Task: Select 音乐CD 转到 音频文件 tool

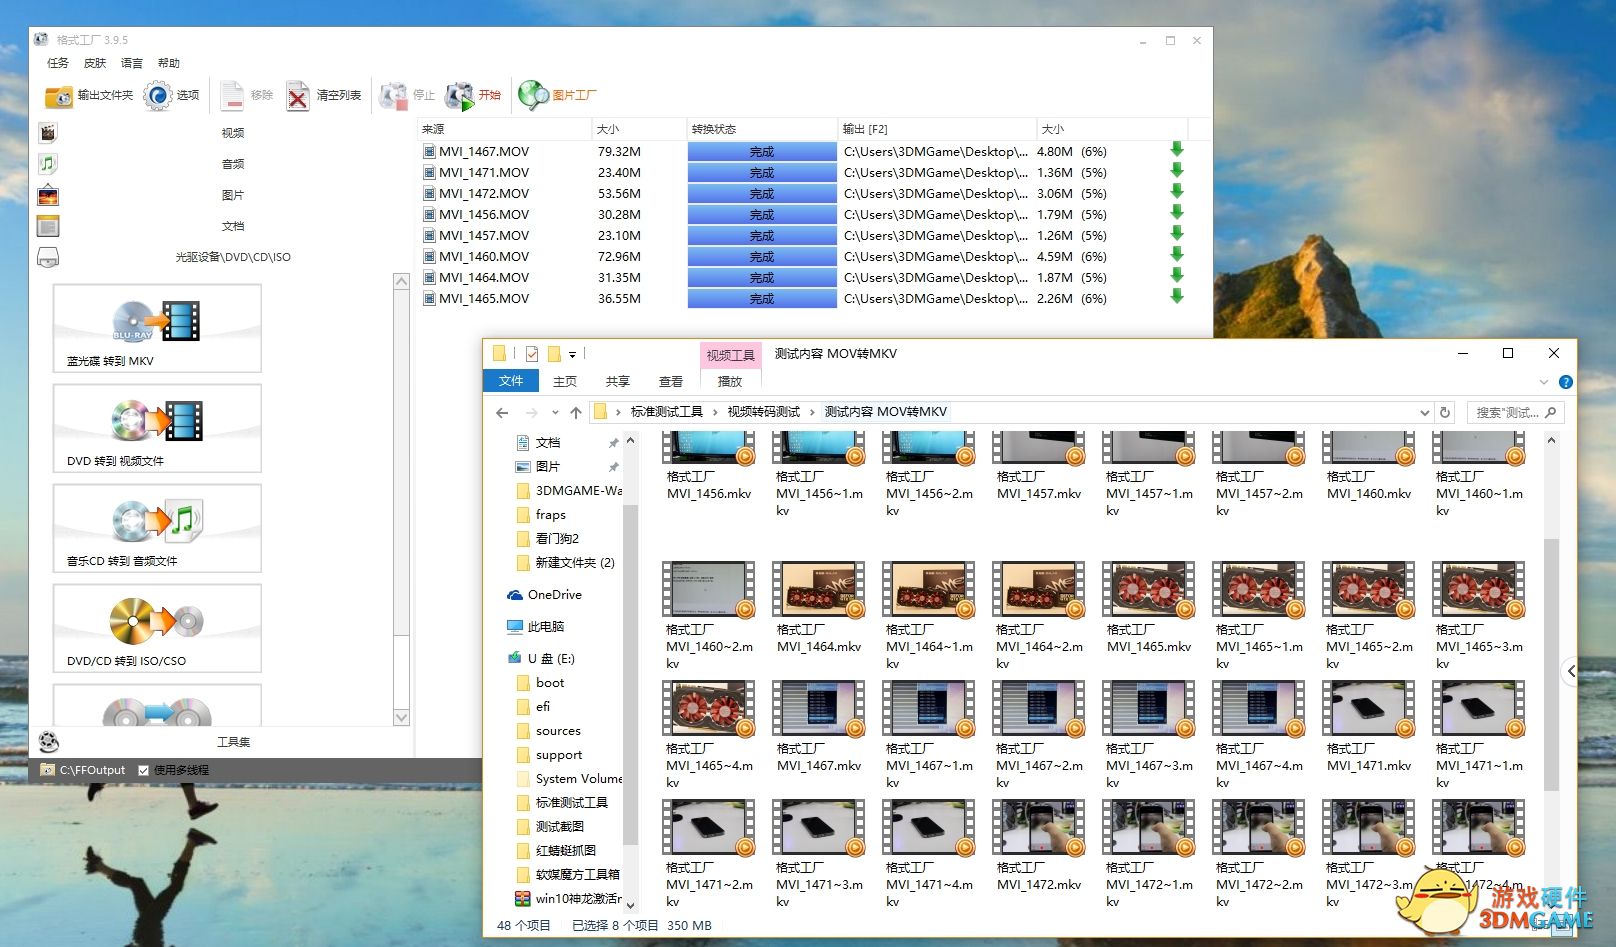Action: [157, 528]
